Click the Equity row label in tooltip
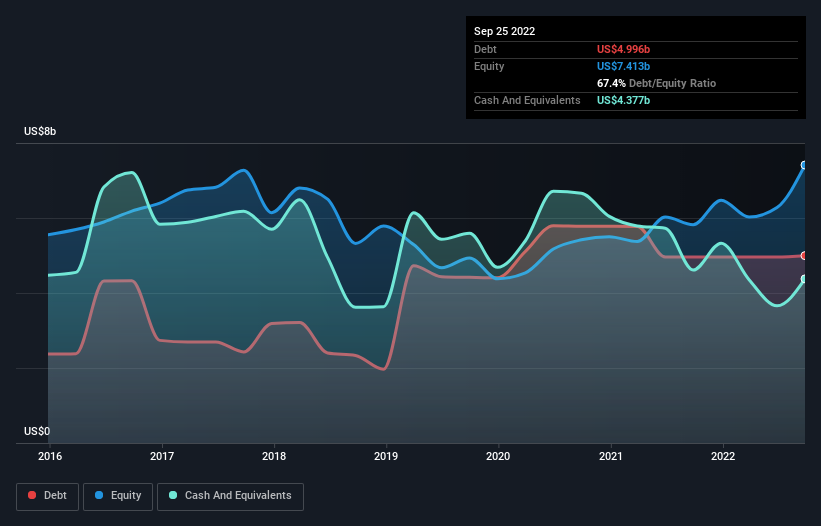 point(489,66)
